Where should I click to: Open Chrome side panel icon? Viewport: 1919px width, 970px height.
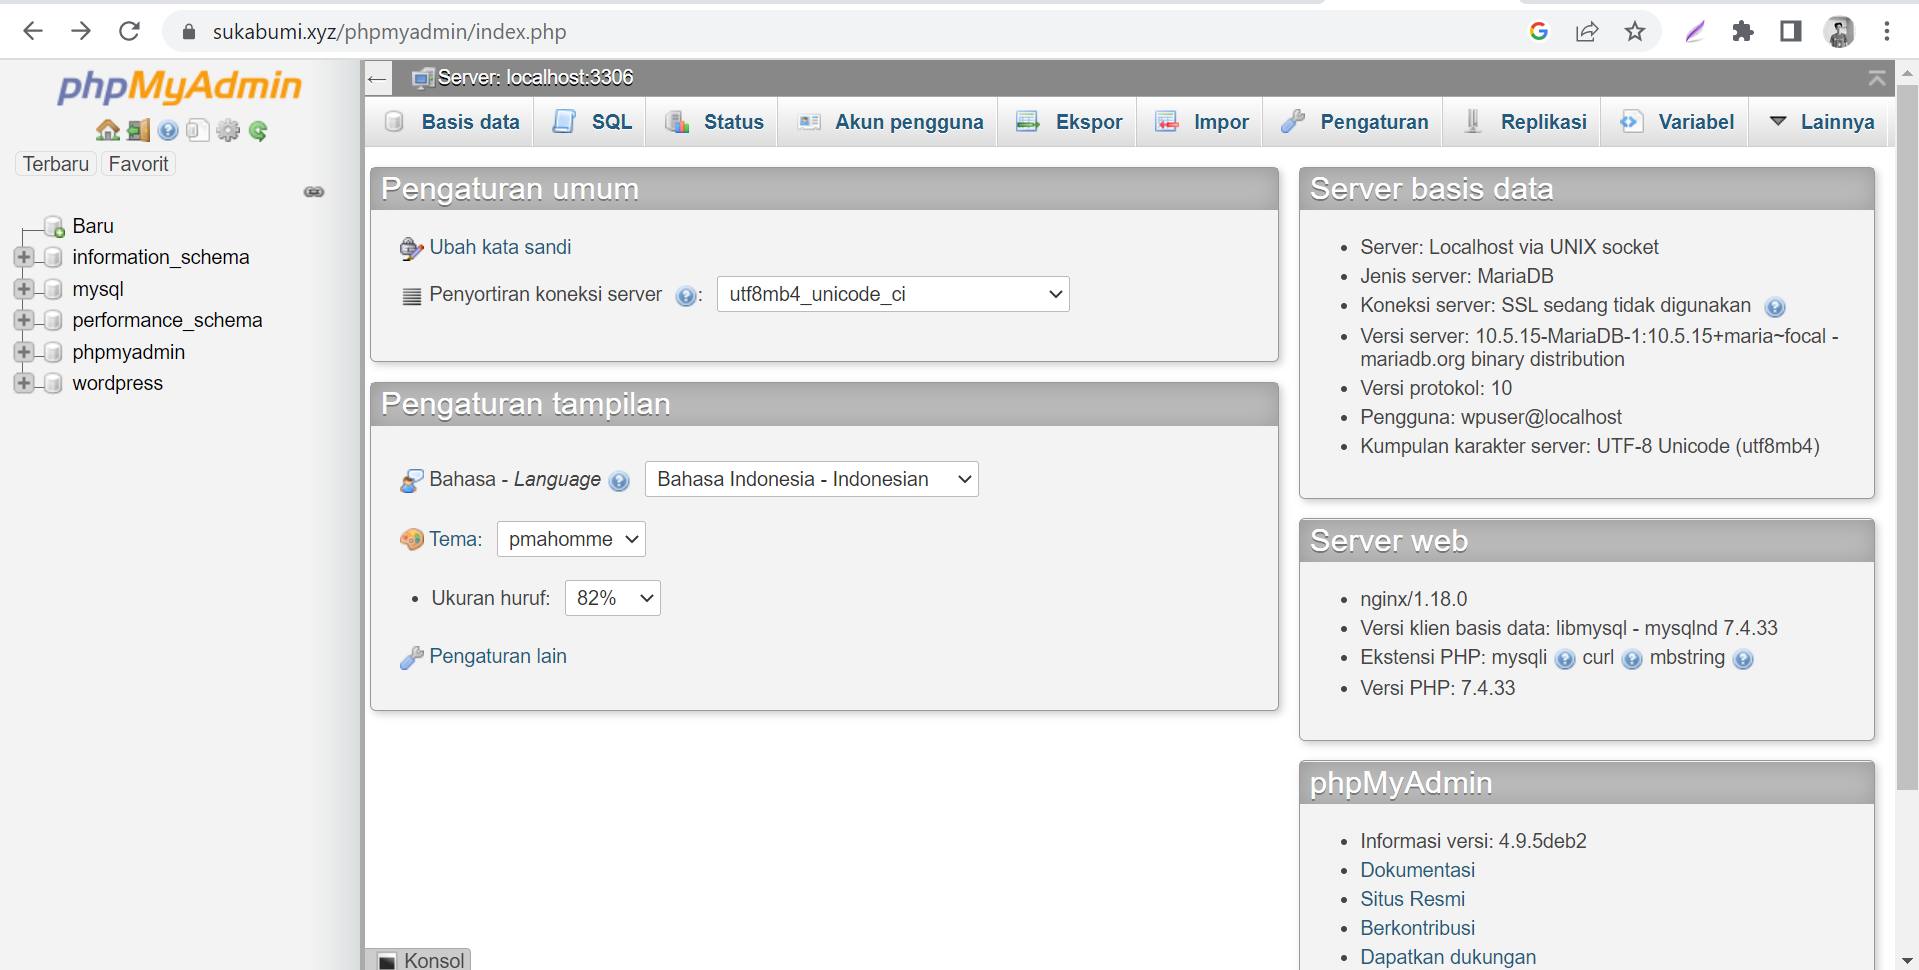pyautogui.click(x=1791, y=32)
